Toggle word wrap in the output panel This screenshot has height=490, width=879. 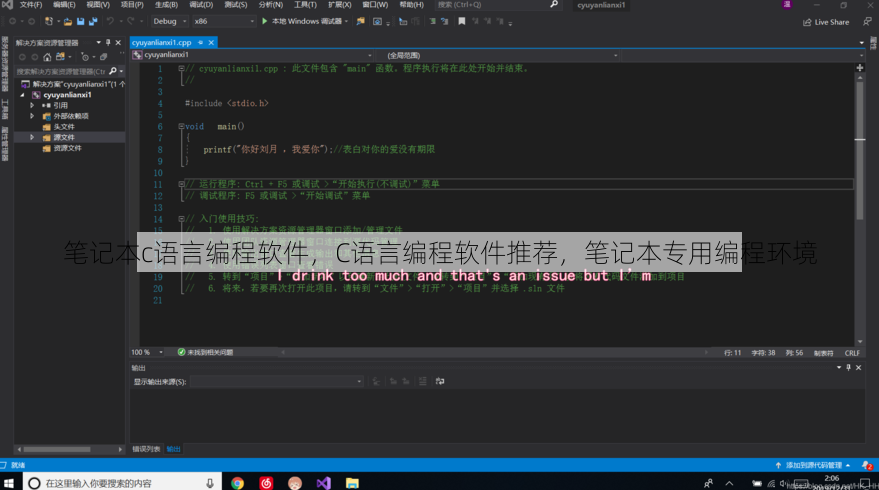[440, 381]
